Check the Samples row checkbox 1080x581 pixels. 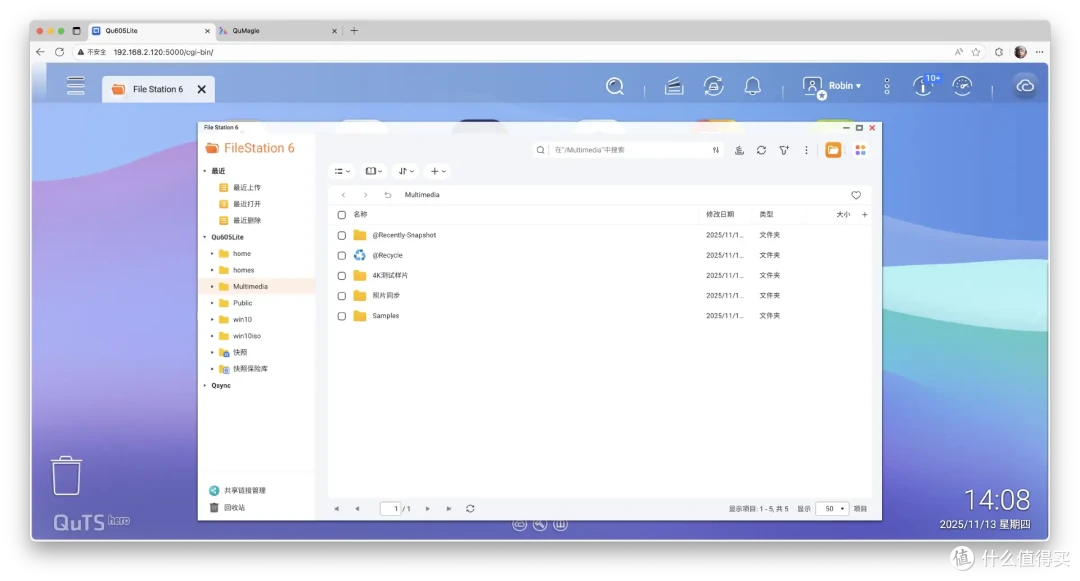342,316
